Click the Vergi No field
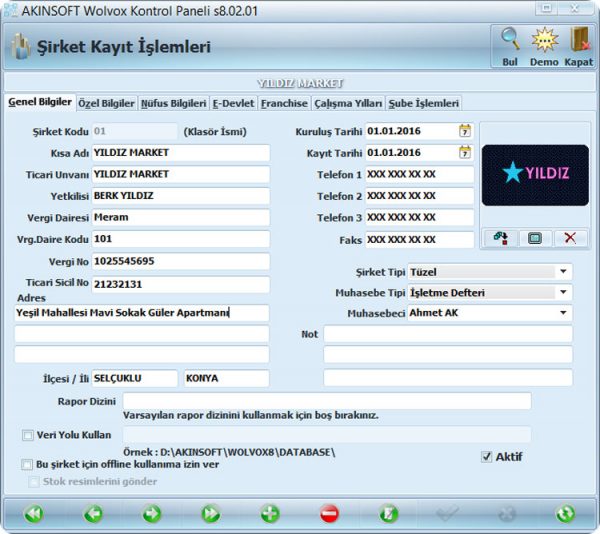 click(181, 261)
